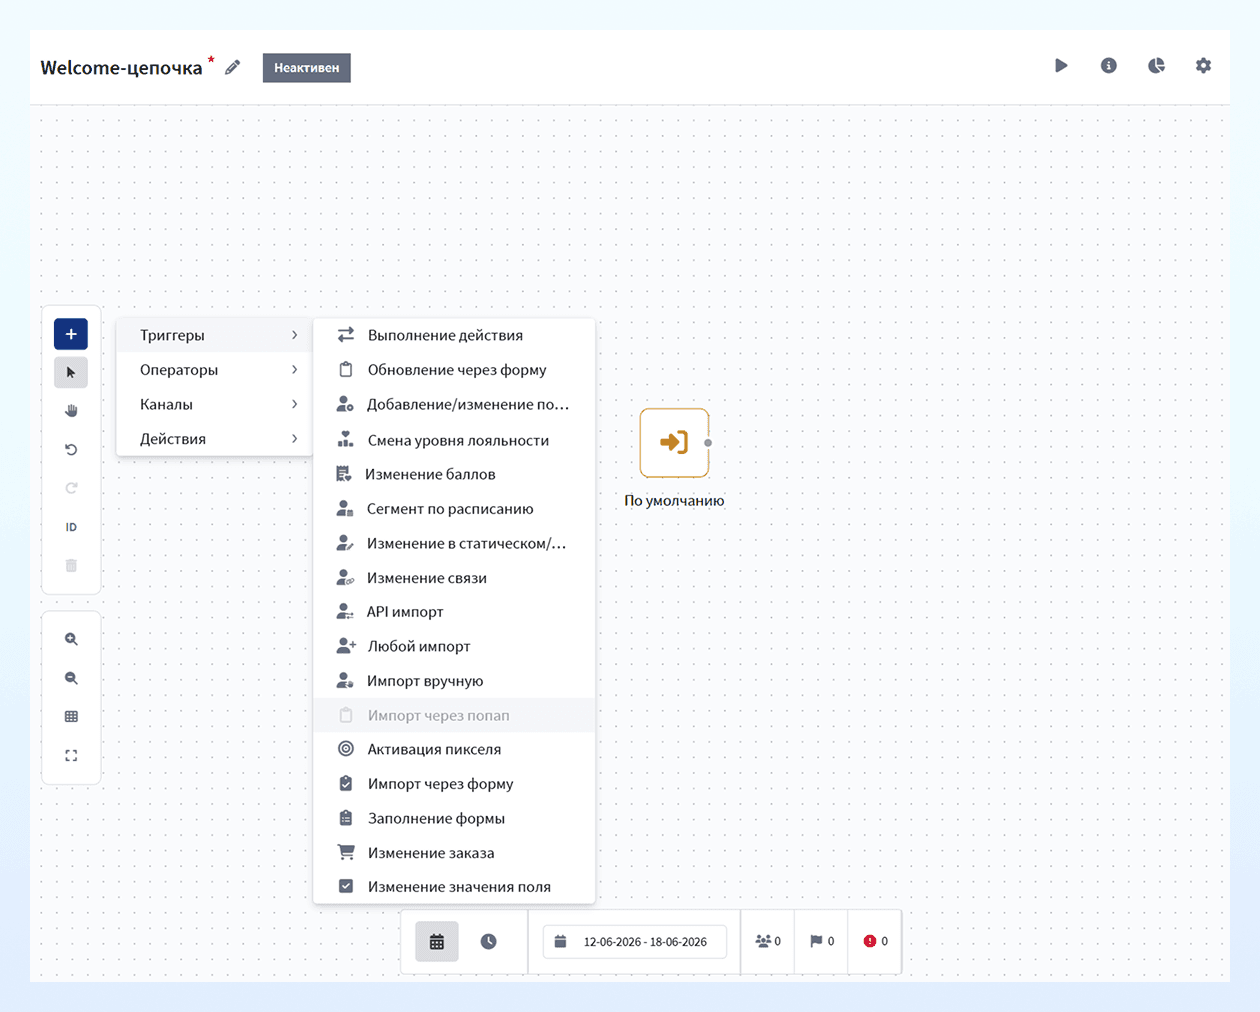Viewport: 1260px width, 1012px height.
Task: Switch to the calendar view button
Action: coord(437,942)
